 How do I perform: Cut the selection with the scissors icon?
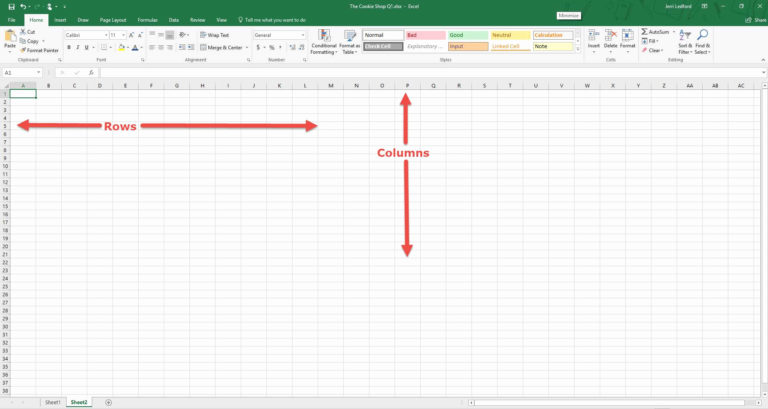pyautogui.click(x=23, y=31)
